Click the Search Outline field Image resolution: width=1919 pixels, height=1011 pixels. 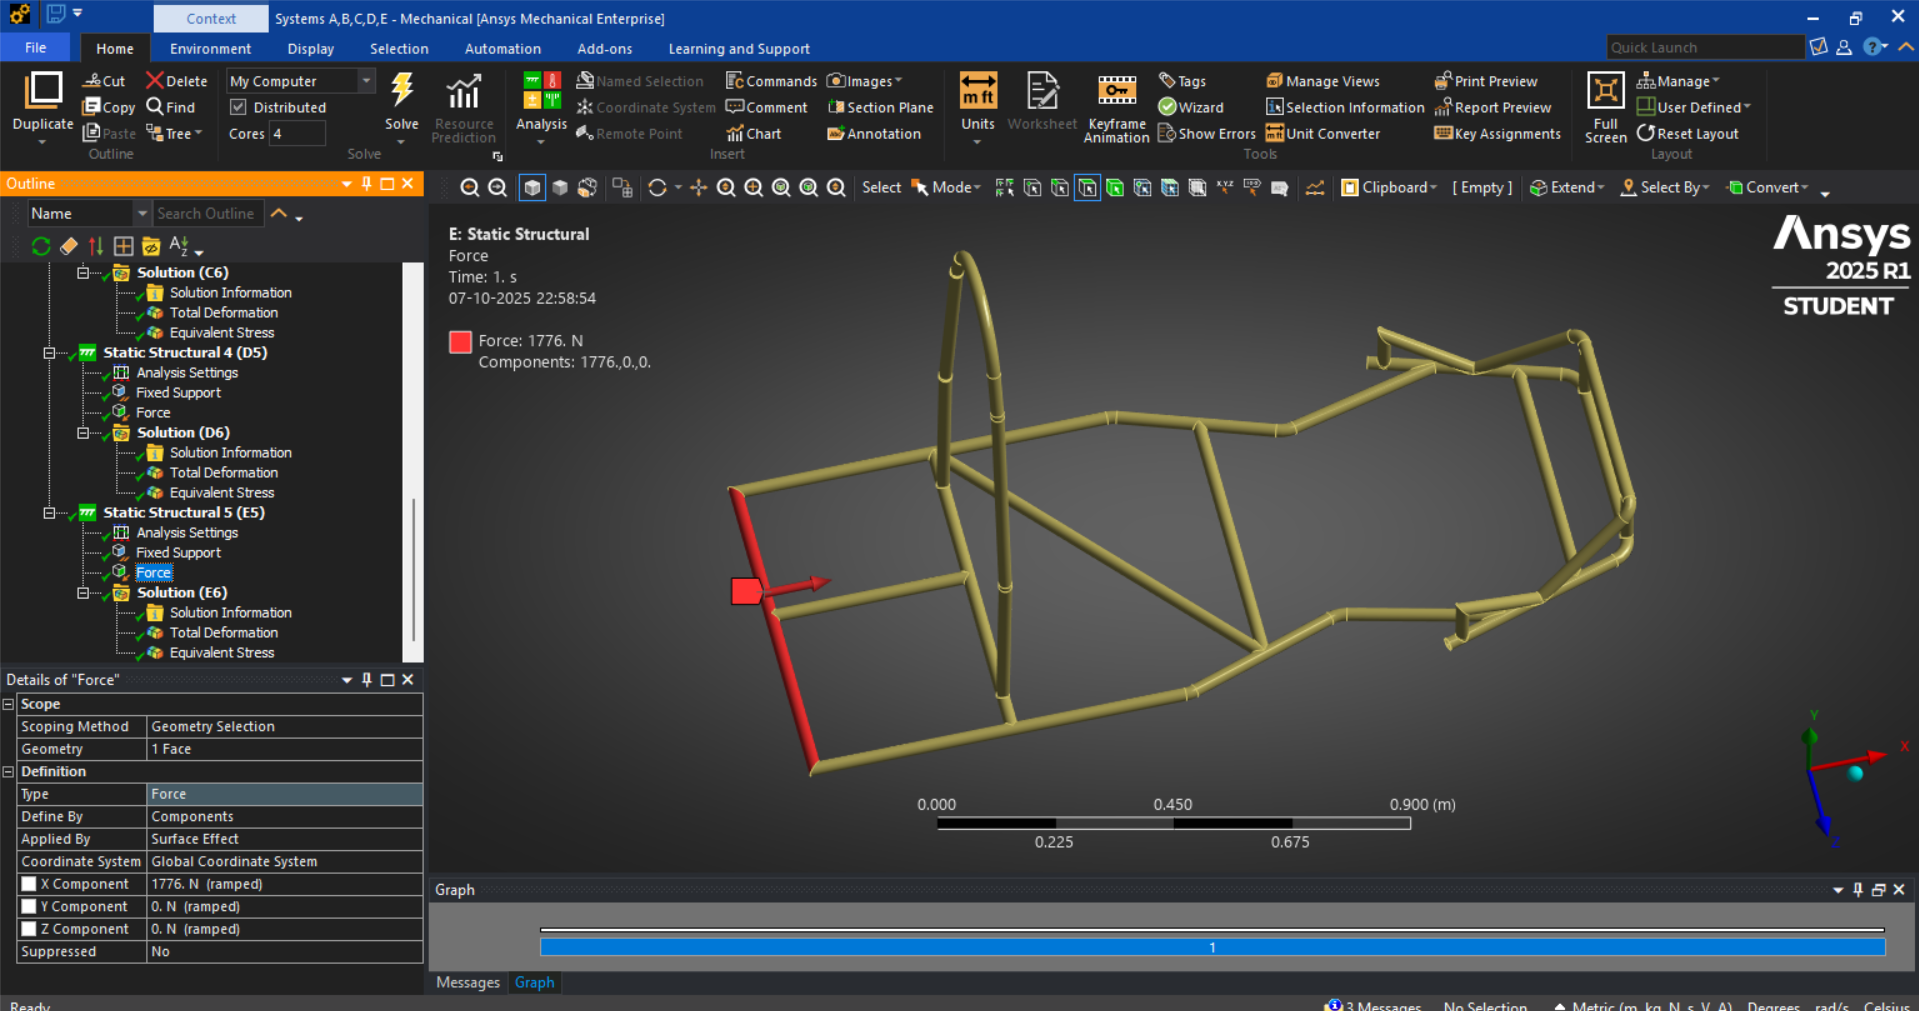pos(207,213)
